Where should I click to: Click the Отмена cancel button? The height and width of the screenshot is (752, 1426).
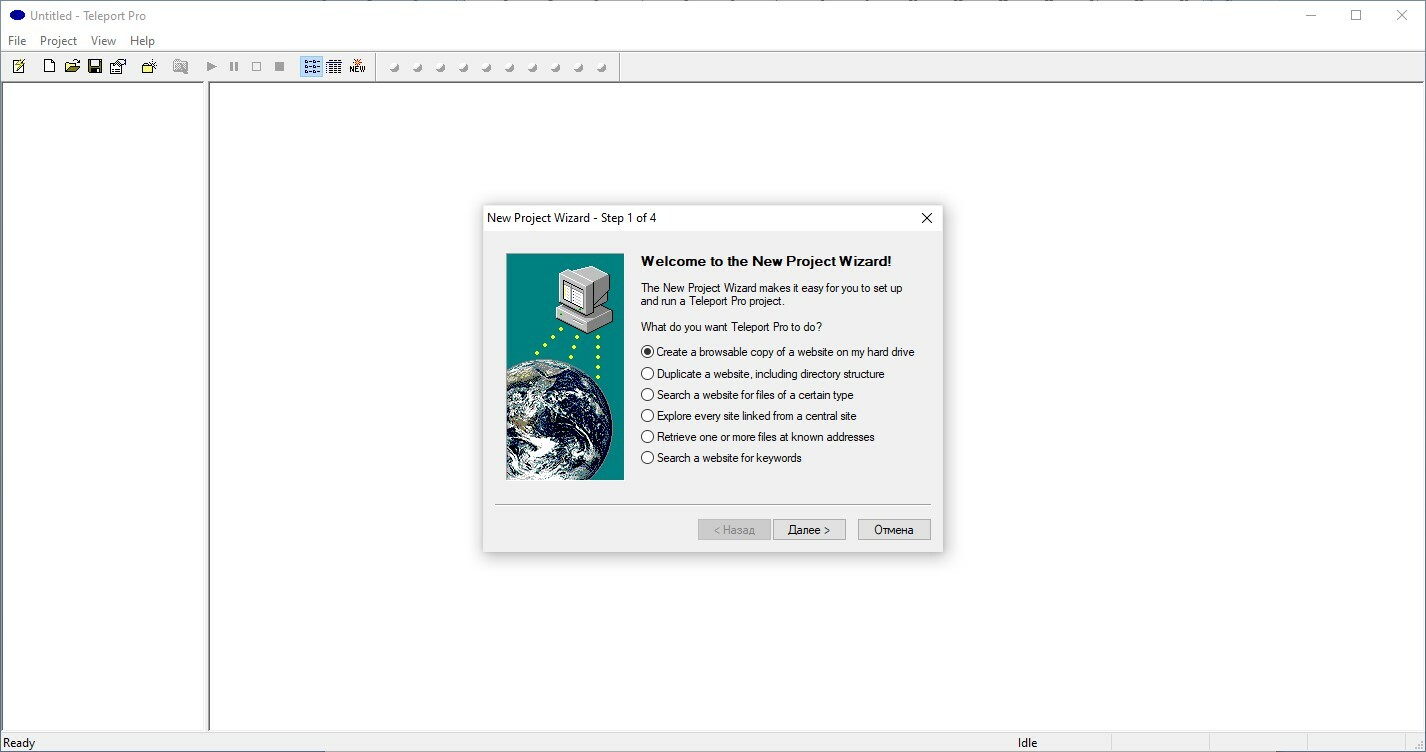894,529
